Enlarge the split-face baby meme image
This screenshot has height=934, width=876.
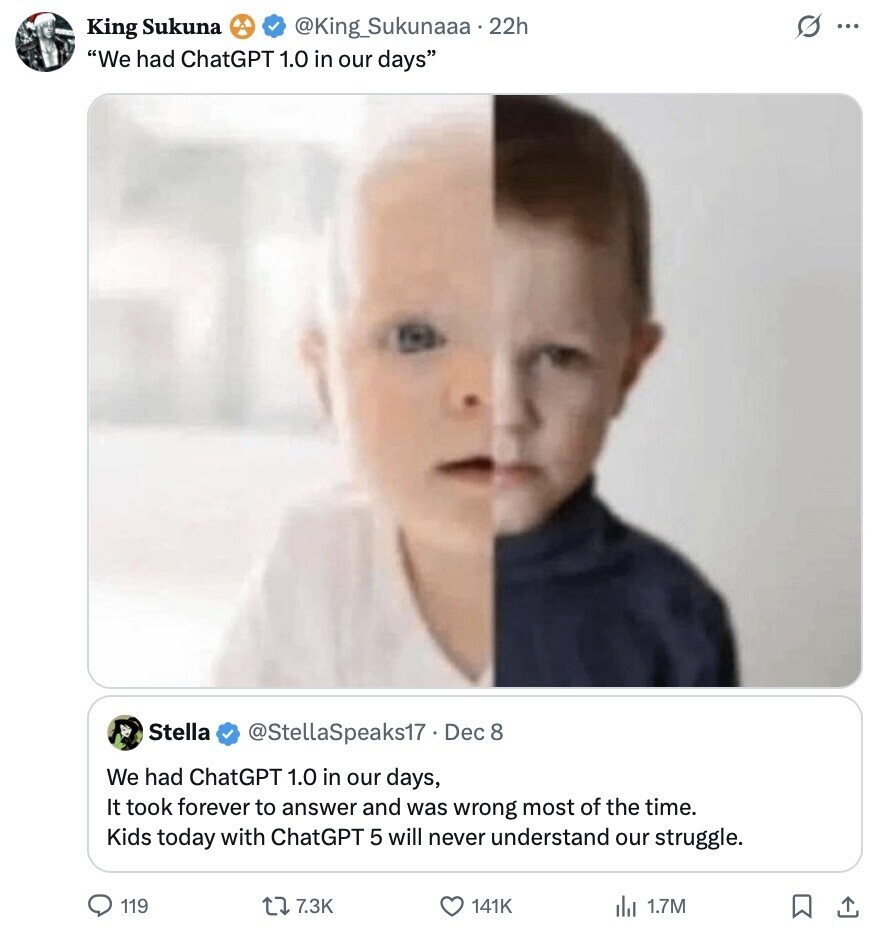(475, 390)
